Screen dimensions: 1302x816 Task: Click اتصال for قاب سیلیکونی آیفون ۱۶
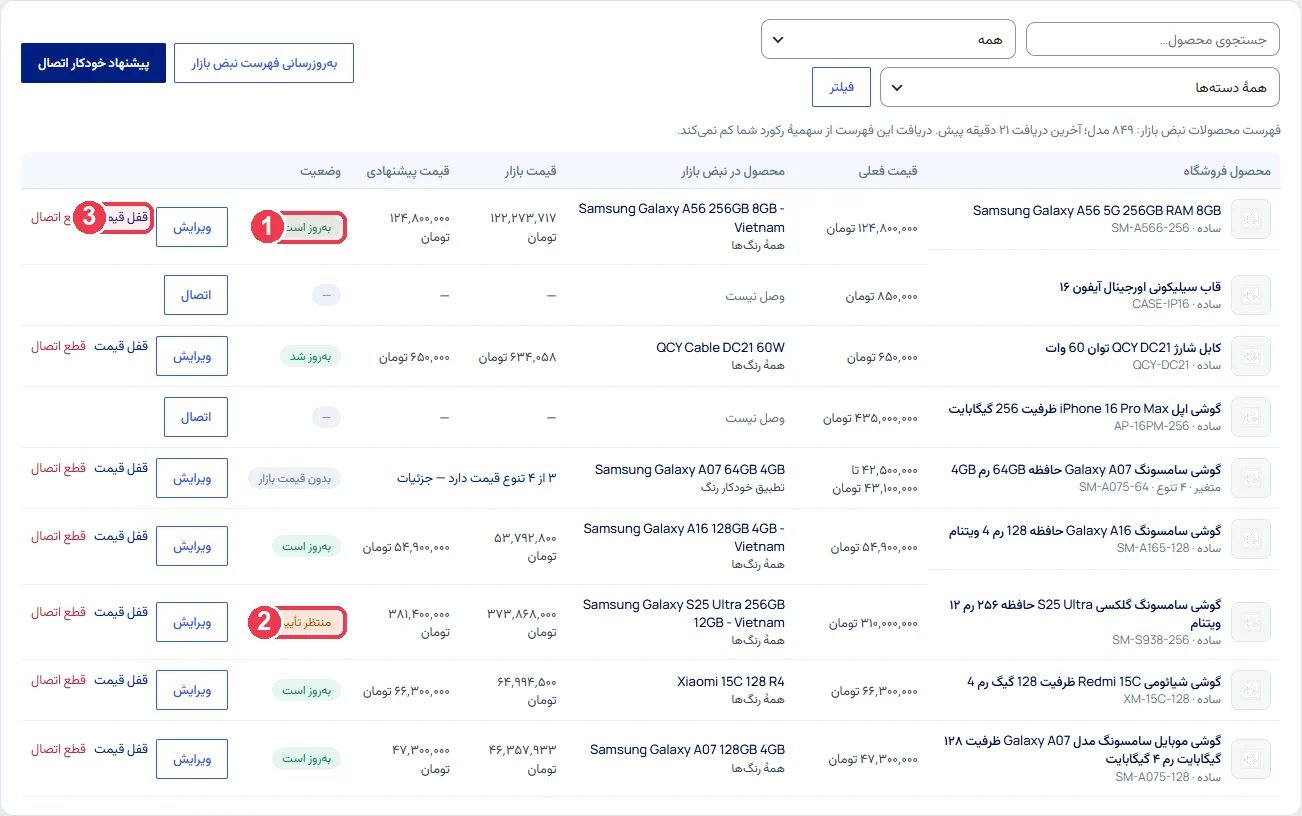click(x=195, y=295)
